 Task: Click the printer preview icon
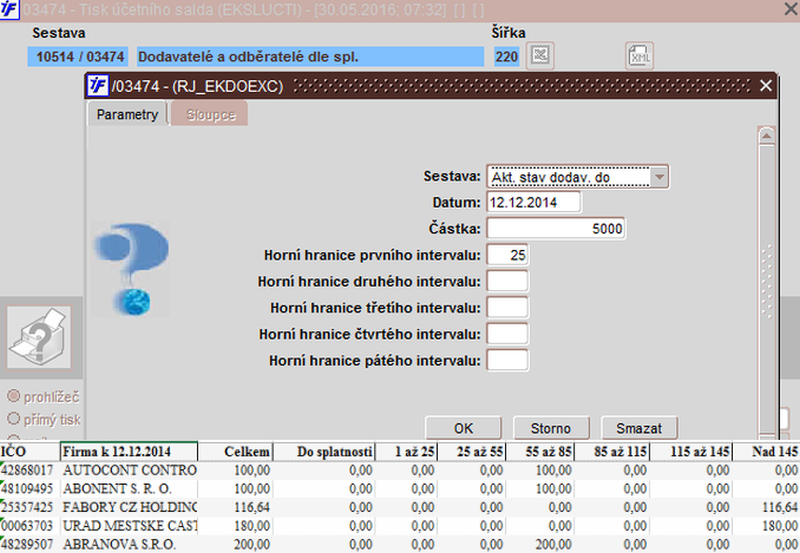click(39, 337)
